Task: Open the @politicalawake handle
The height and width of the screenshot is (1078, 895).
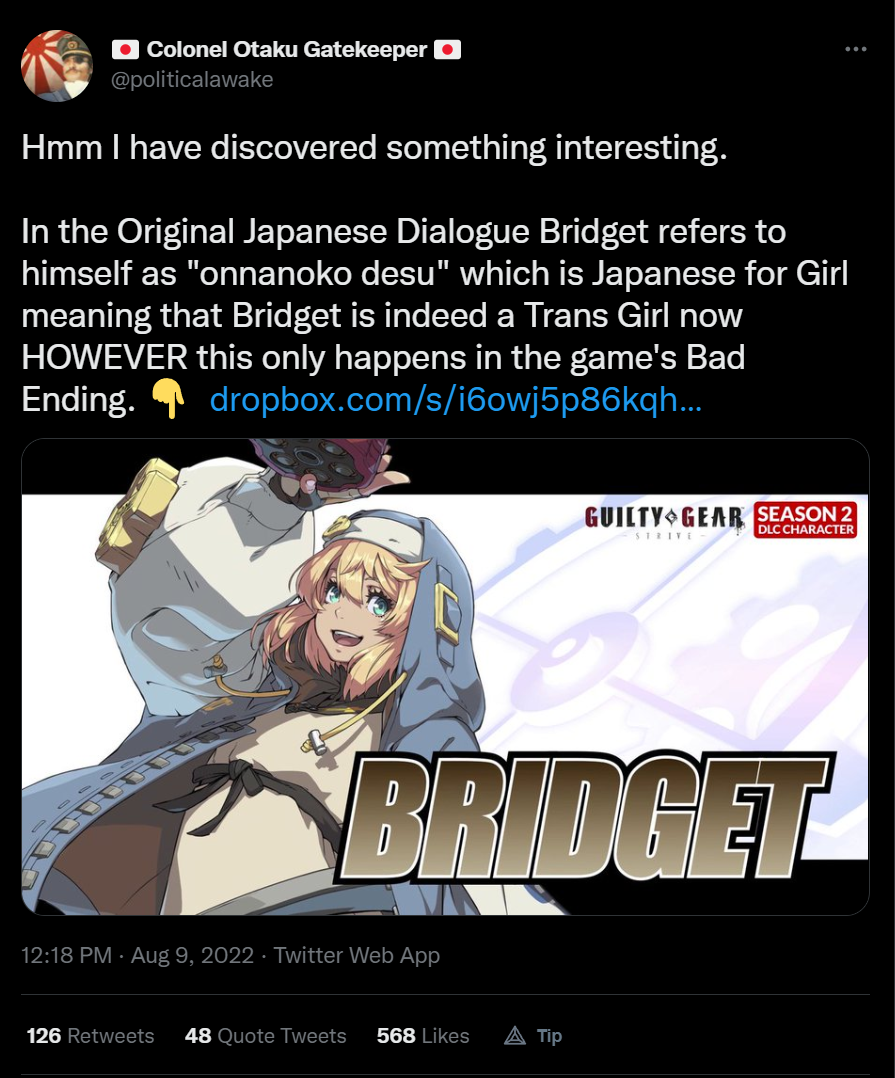Action: [192, 80]
